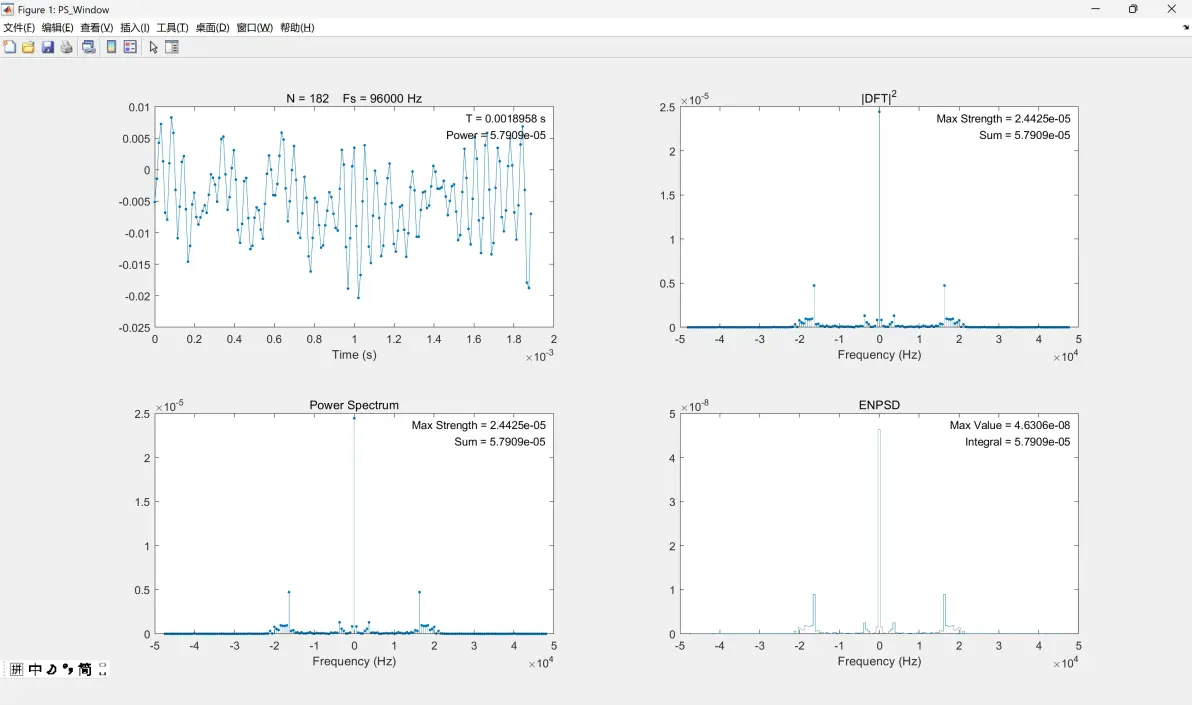
Task: Insert a colorbar using the toolbar icon
Action: click(x=111, y=47)
